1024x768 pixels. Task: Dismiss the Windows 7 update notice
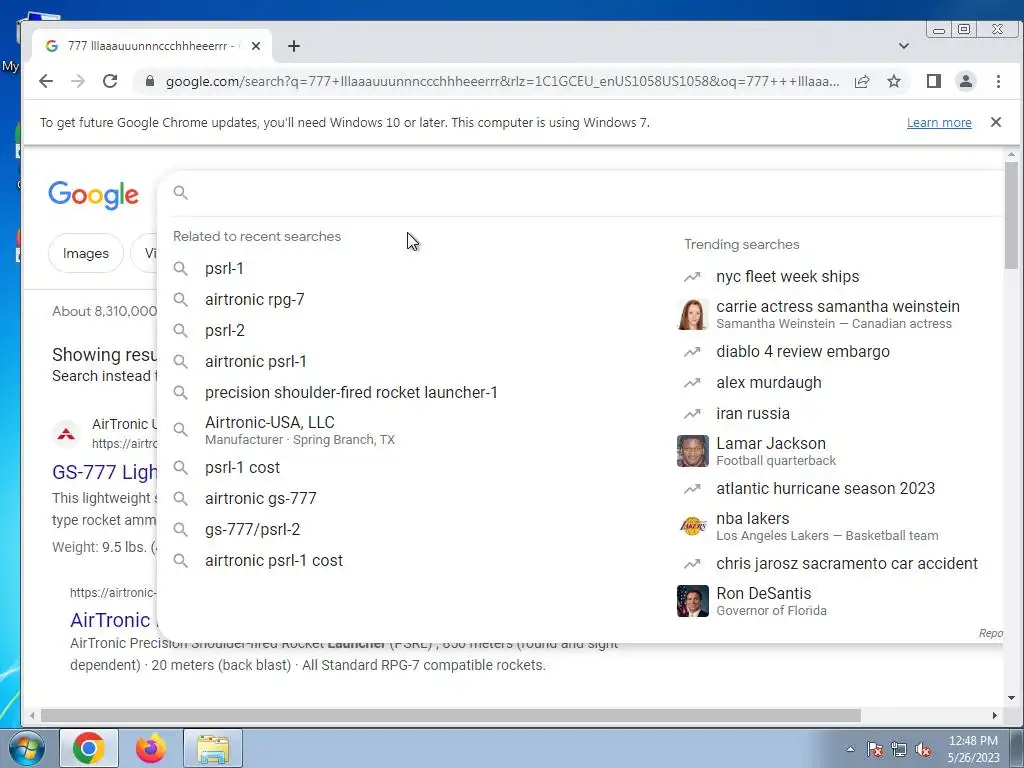[995, 122]
